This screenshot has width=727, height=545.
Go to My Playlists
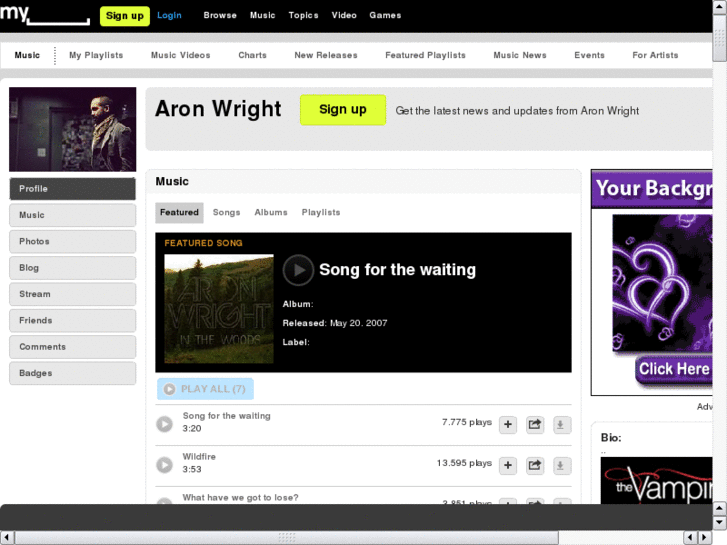[x=96, y=55]
